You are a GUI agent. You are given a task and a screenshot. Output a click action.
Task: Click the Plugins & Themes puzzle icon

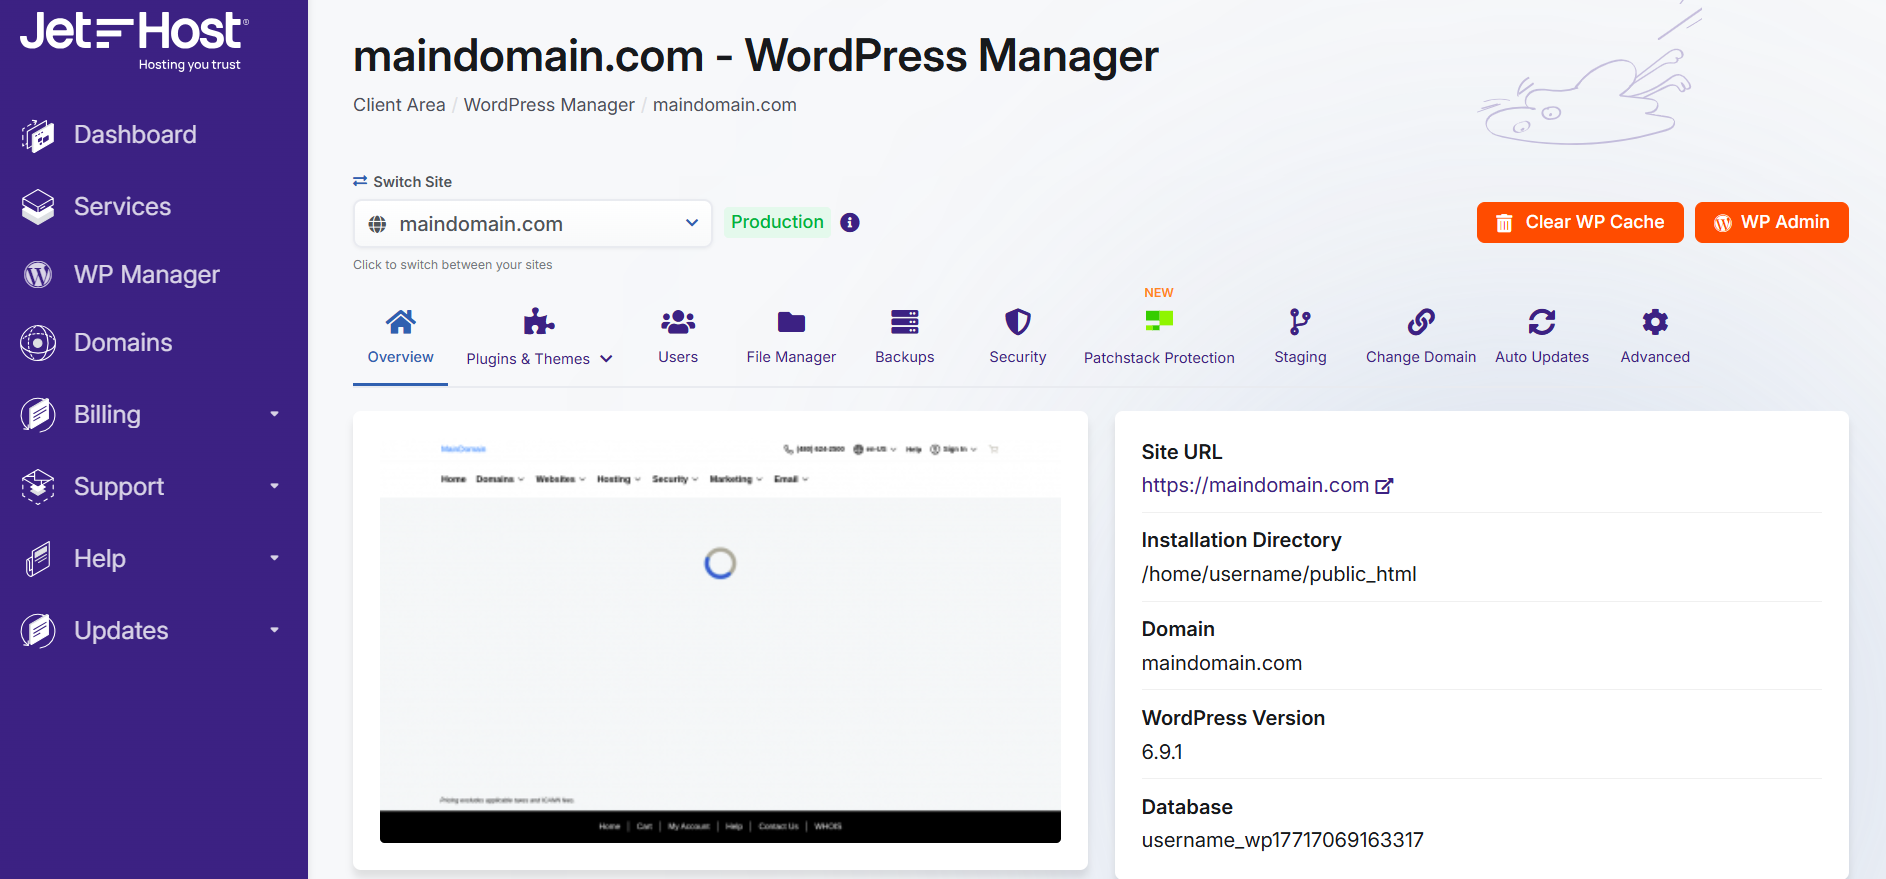tap(539, 322)
